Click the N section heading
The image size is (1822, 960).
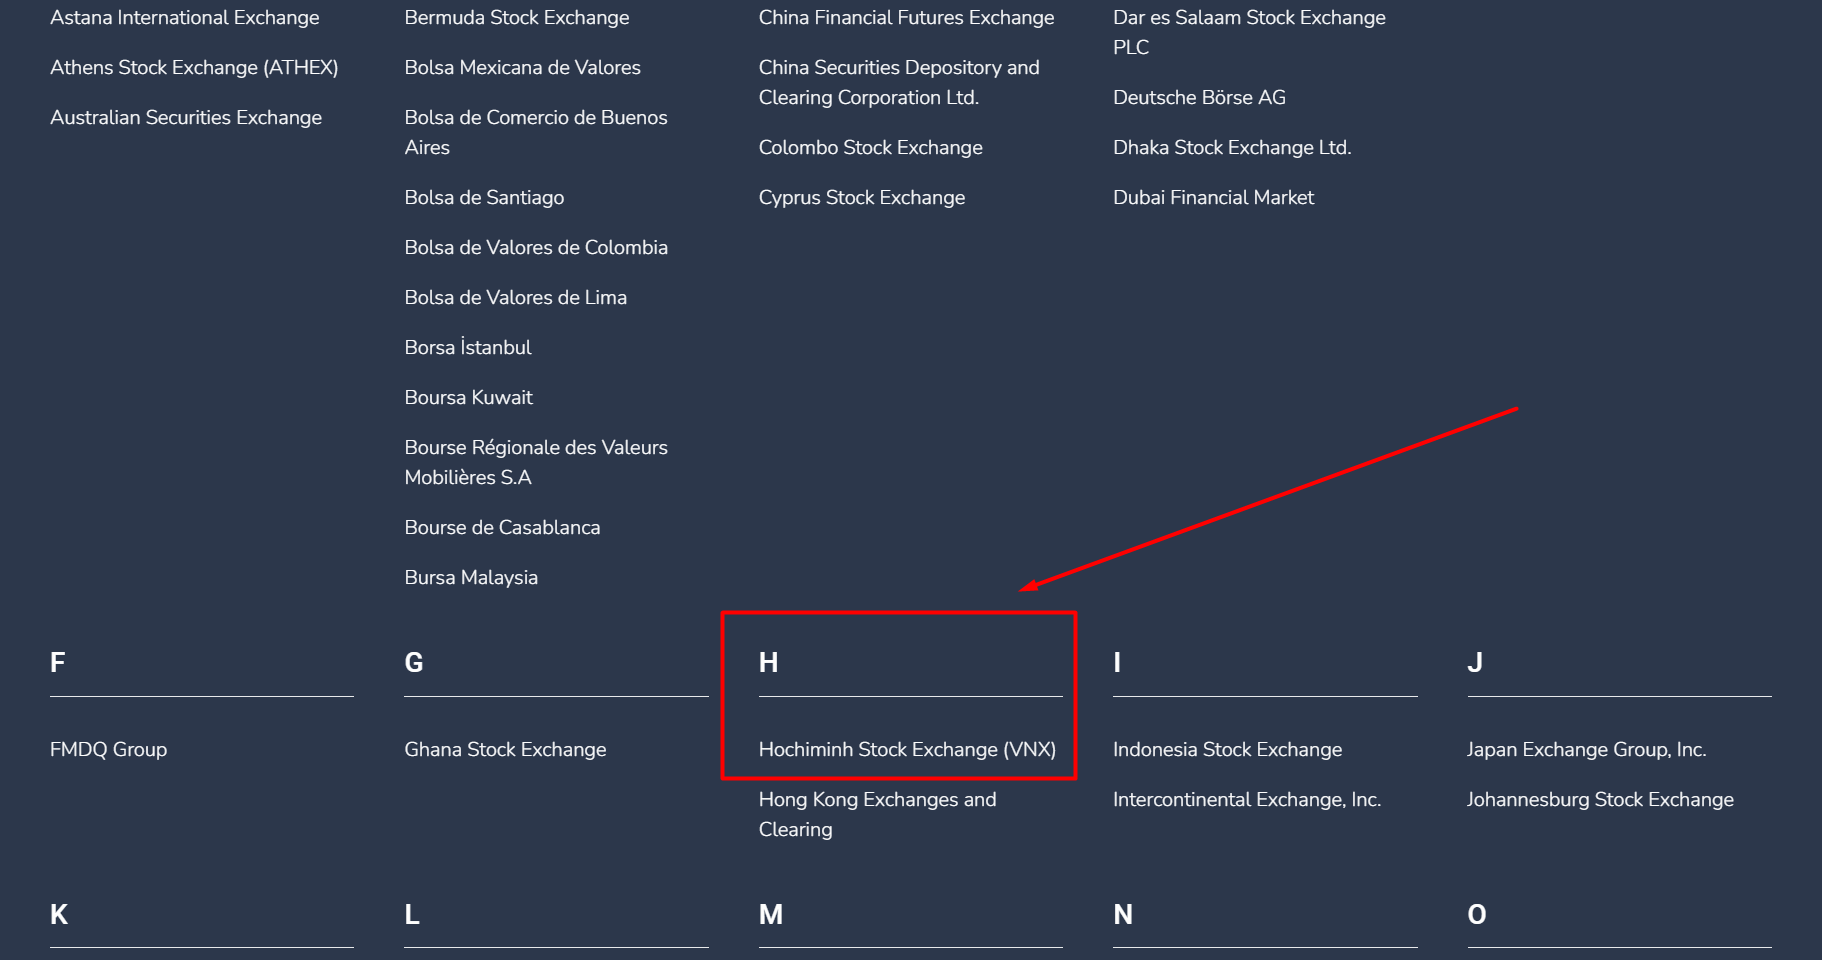pos(1123,914)
